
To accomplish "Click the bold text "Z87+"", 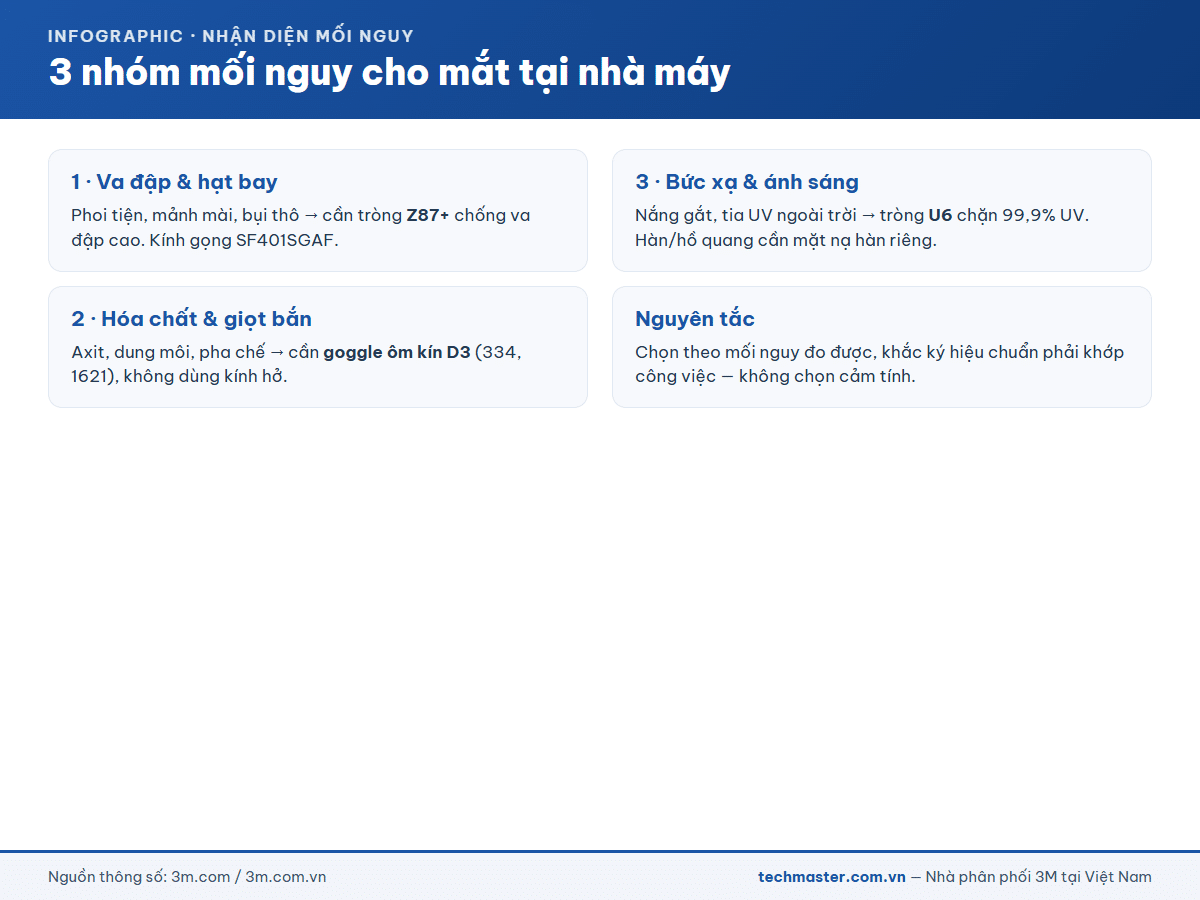I will point(428,215).
